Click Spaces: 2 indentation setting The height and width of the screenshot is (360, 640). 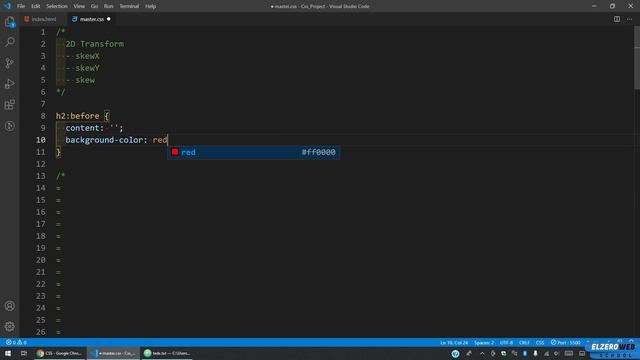(484, 342)
